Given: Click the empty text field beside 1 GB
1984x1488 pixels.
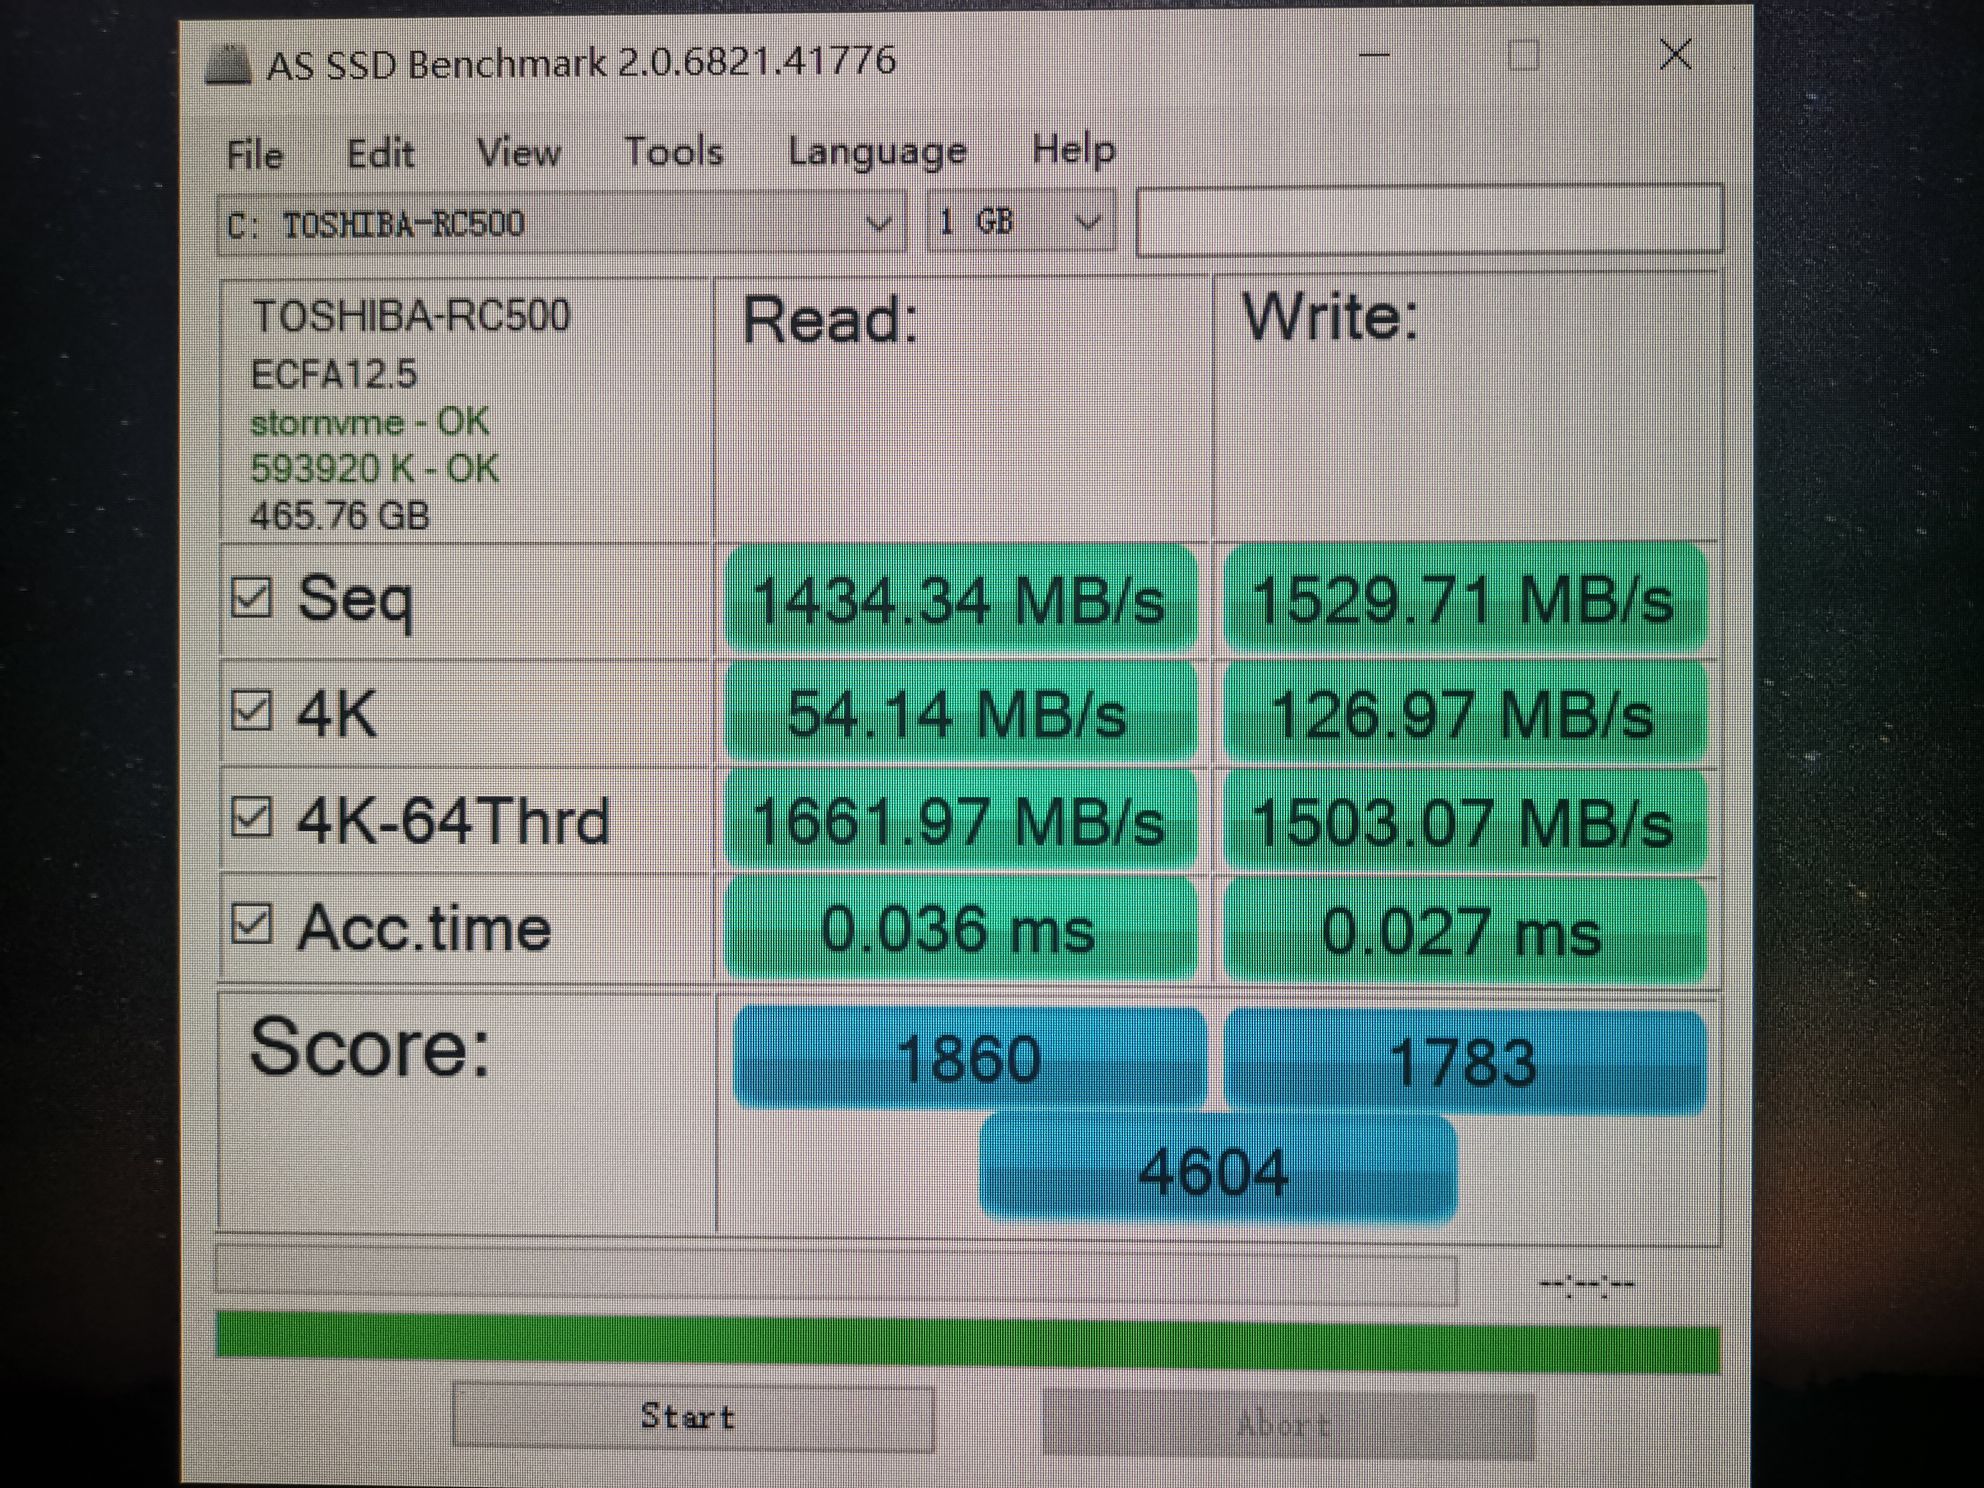Looking at the screenshot, I should tap(1429, 220).
